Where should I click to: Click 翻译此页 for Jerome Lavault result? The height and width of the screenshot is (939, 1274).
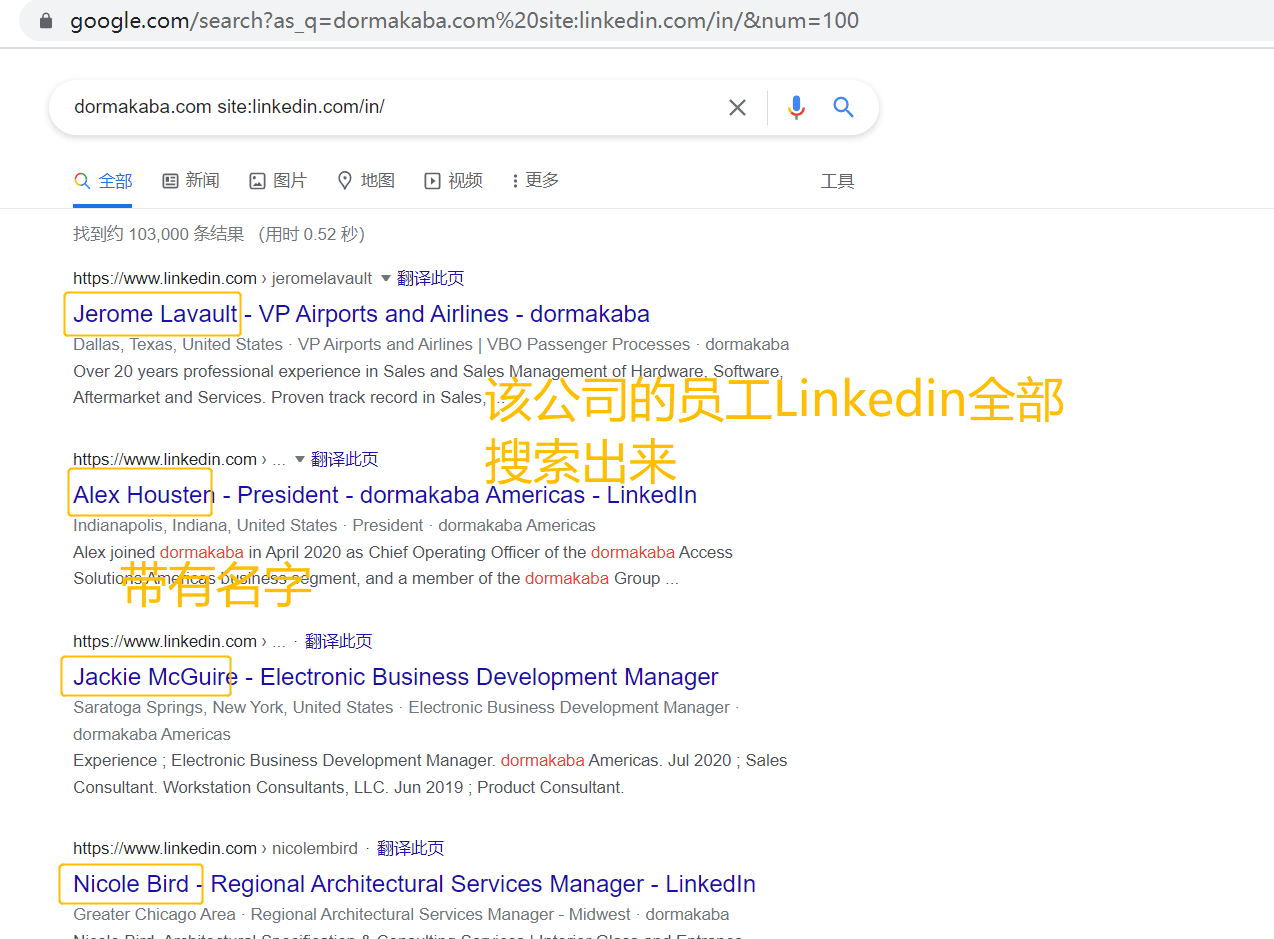(x=430, y=278)
